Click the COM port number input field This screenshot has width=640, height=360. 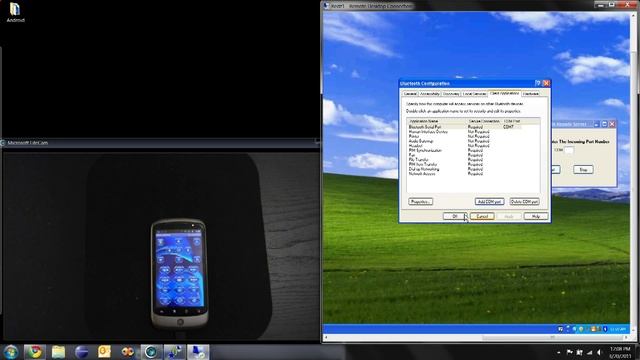(569, 150)
